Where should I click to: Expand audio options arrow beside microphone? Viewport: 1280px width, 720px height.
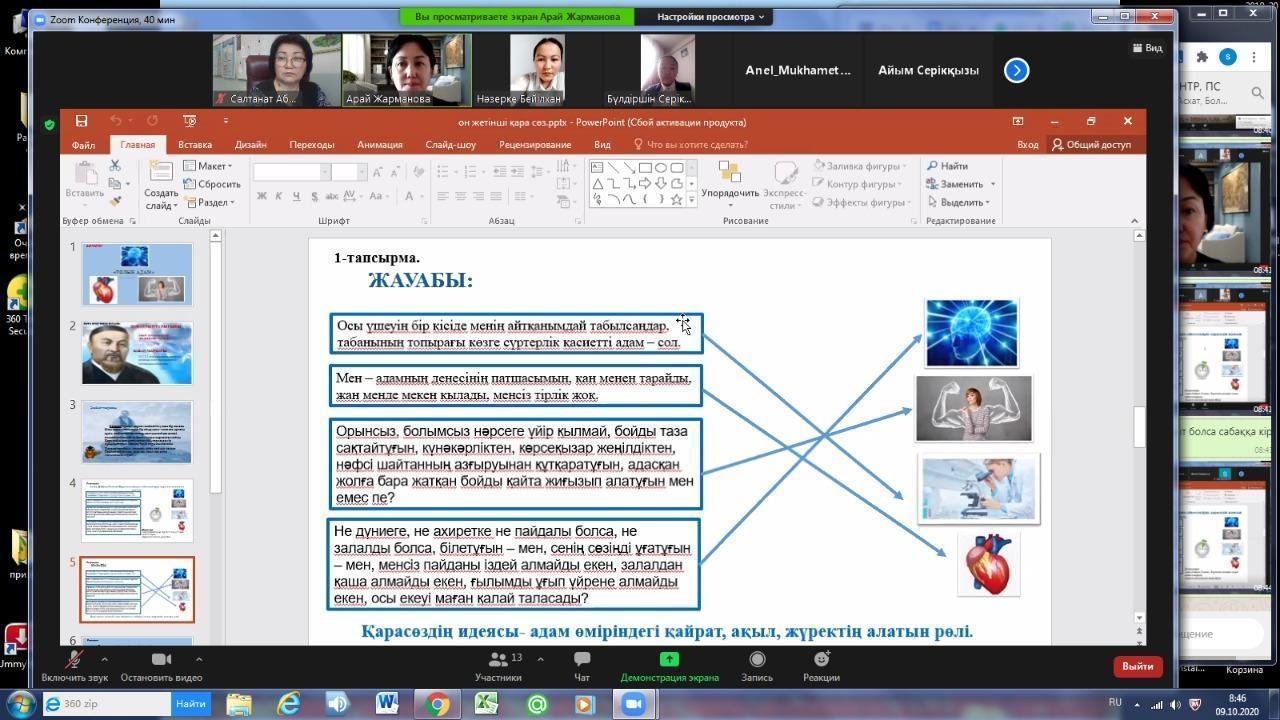click(x=104, y=659)
